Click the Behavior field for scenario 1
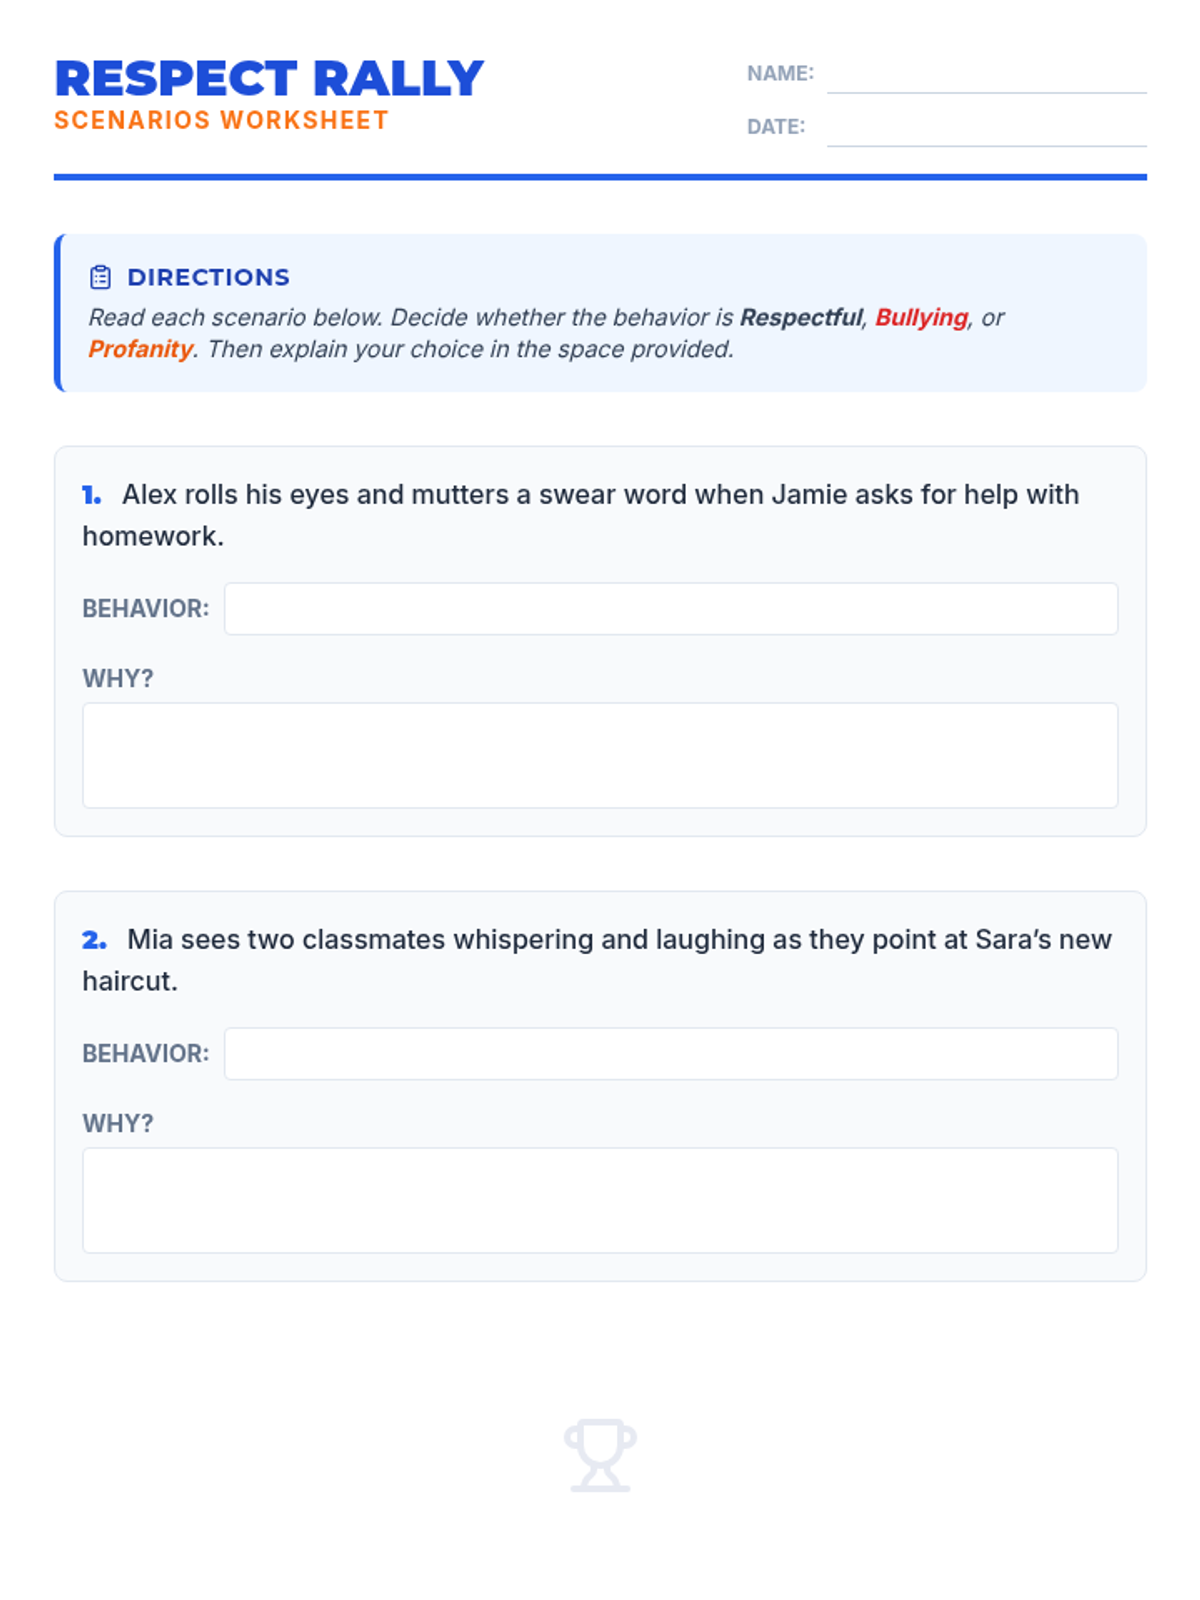The image size is (1200, 1600). (x=671, y=608)
